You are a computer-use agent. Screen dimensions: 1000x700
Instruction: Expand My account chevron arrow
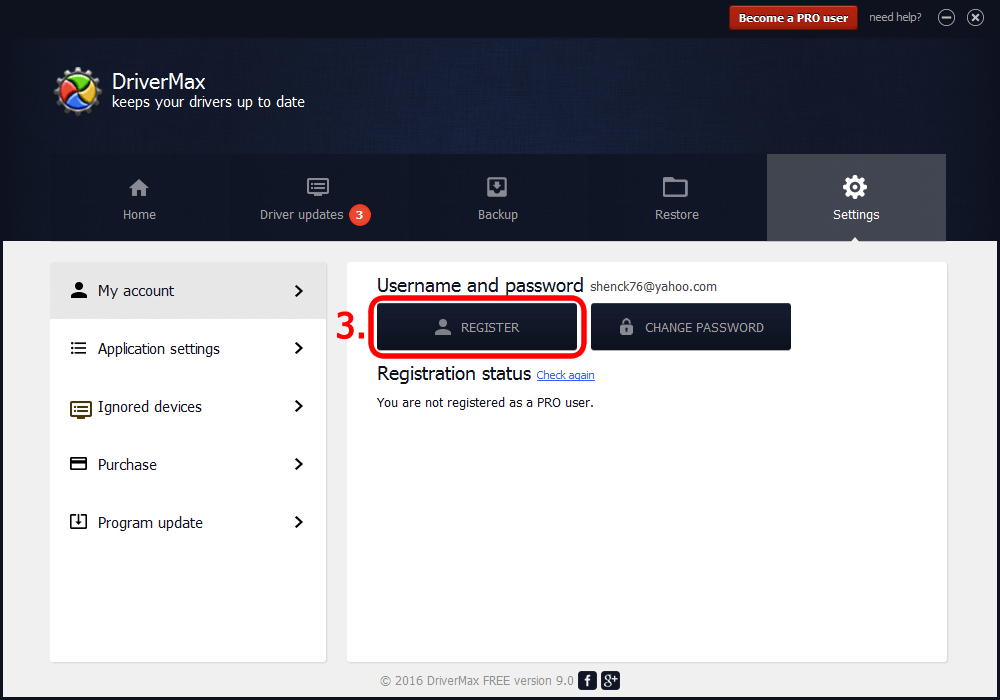[x=298, y=291]
